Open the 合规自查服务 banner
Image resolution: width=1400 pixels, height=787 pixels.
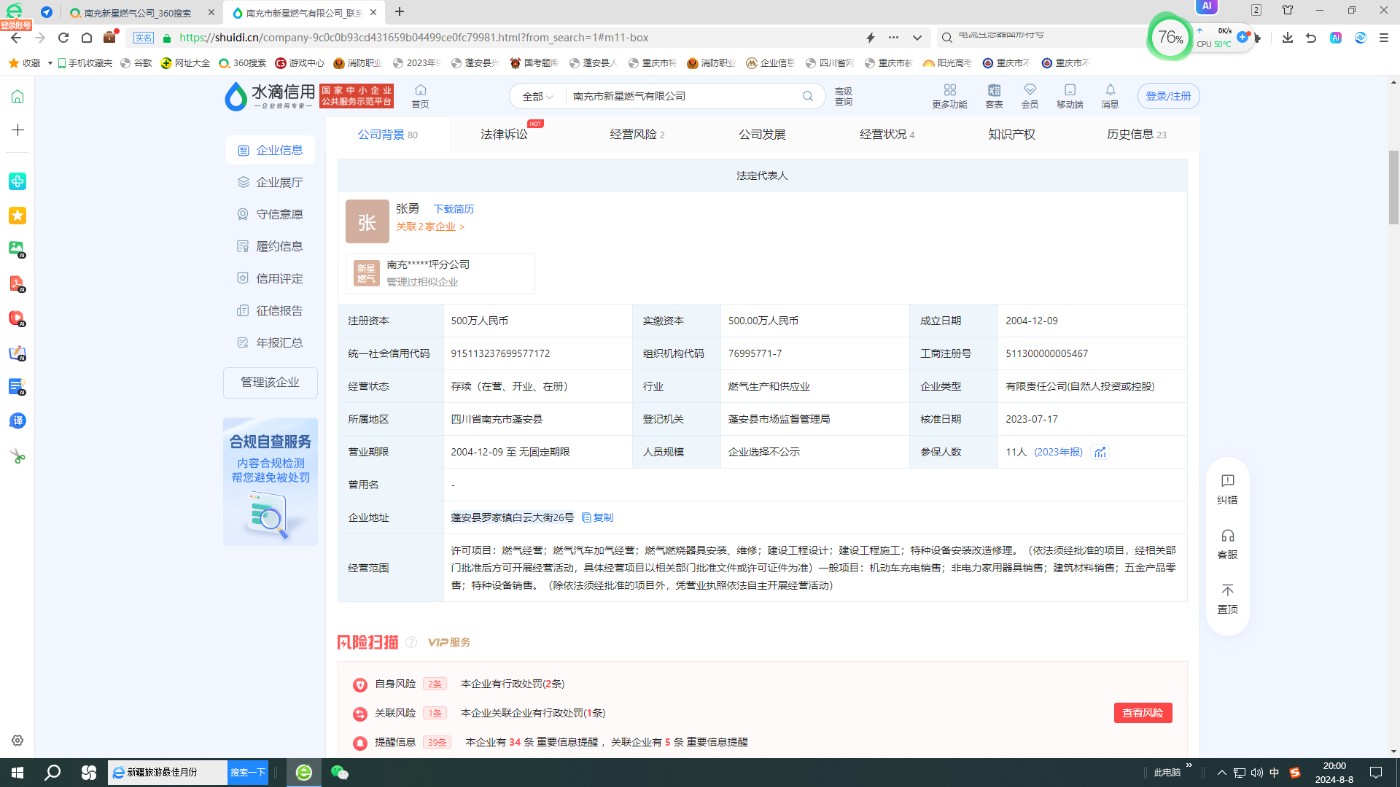point(270,482)
